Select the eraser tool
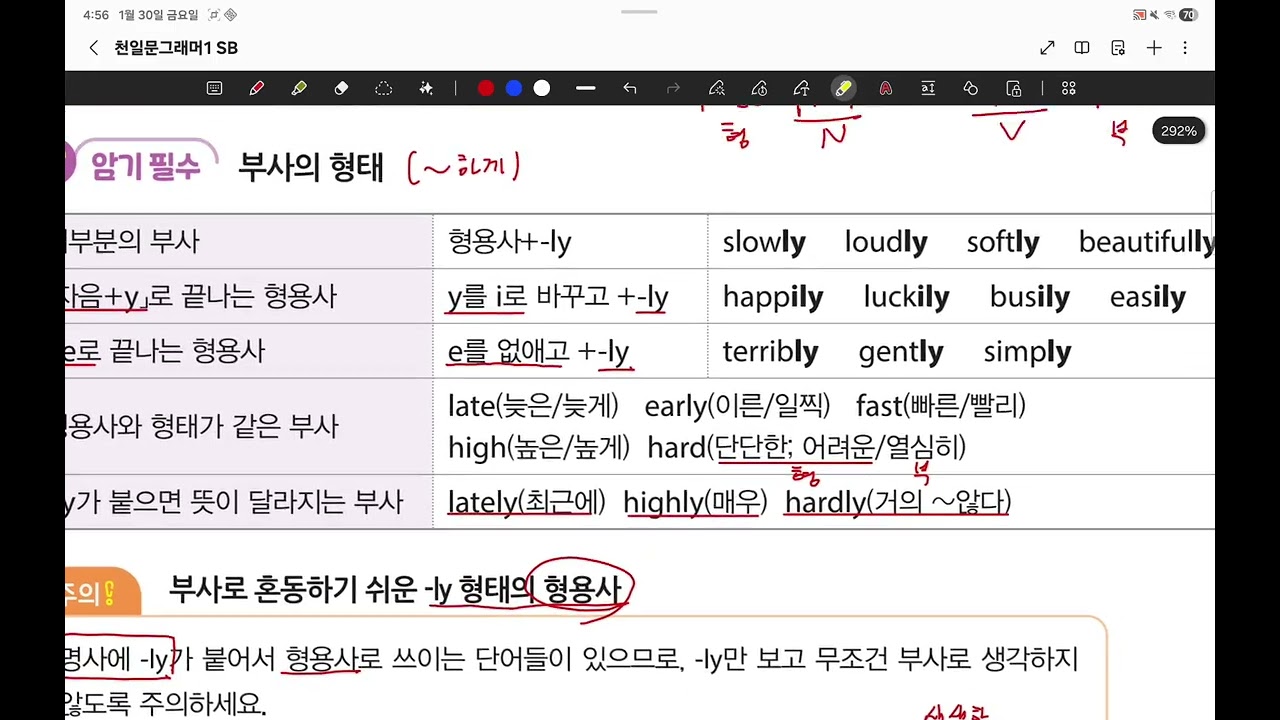The height and width of the screenshot is (720, 1280). coord(341,88)
